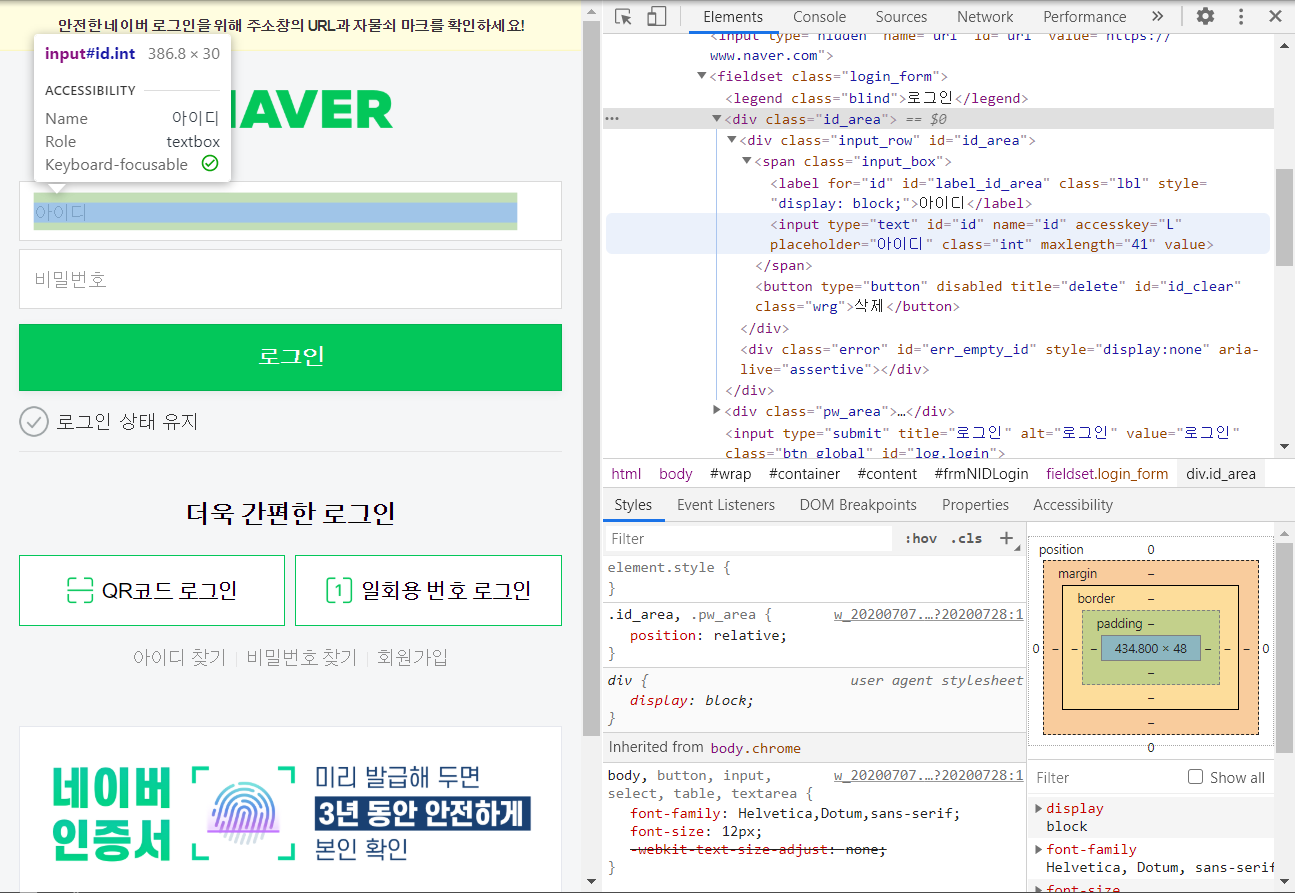Collapse the fieldset login_form node

702,76
